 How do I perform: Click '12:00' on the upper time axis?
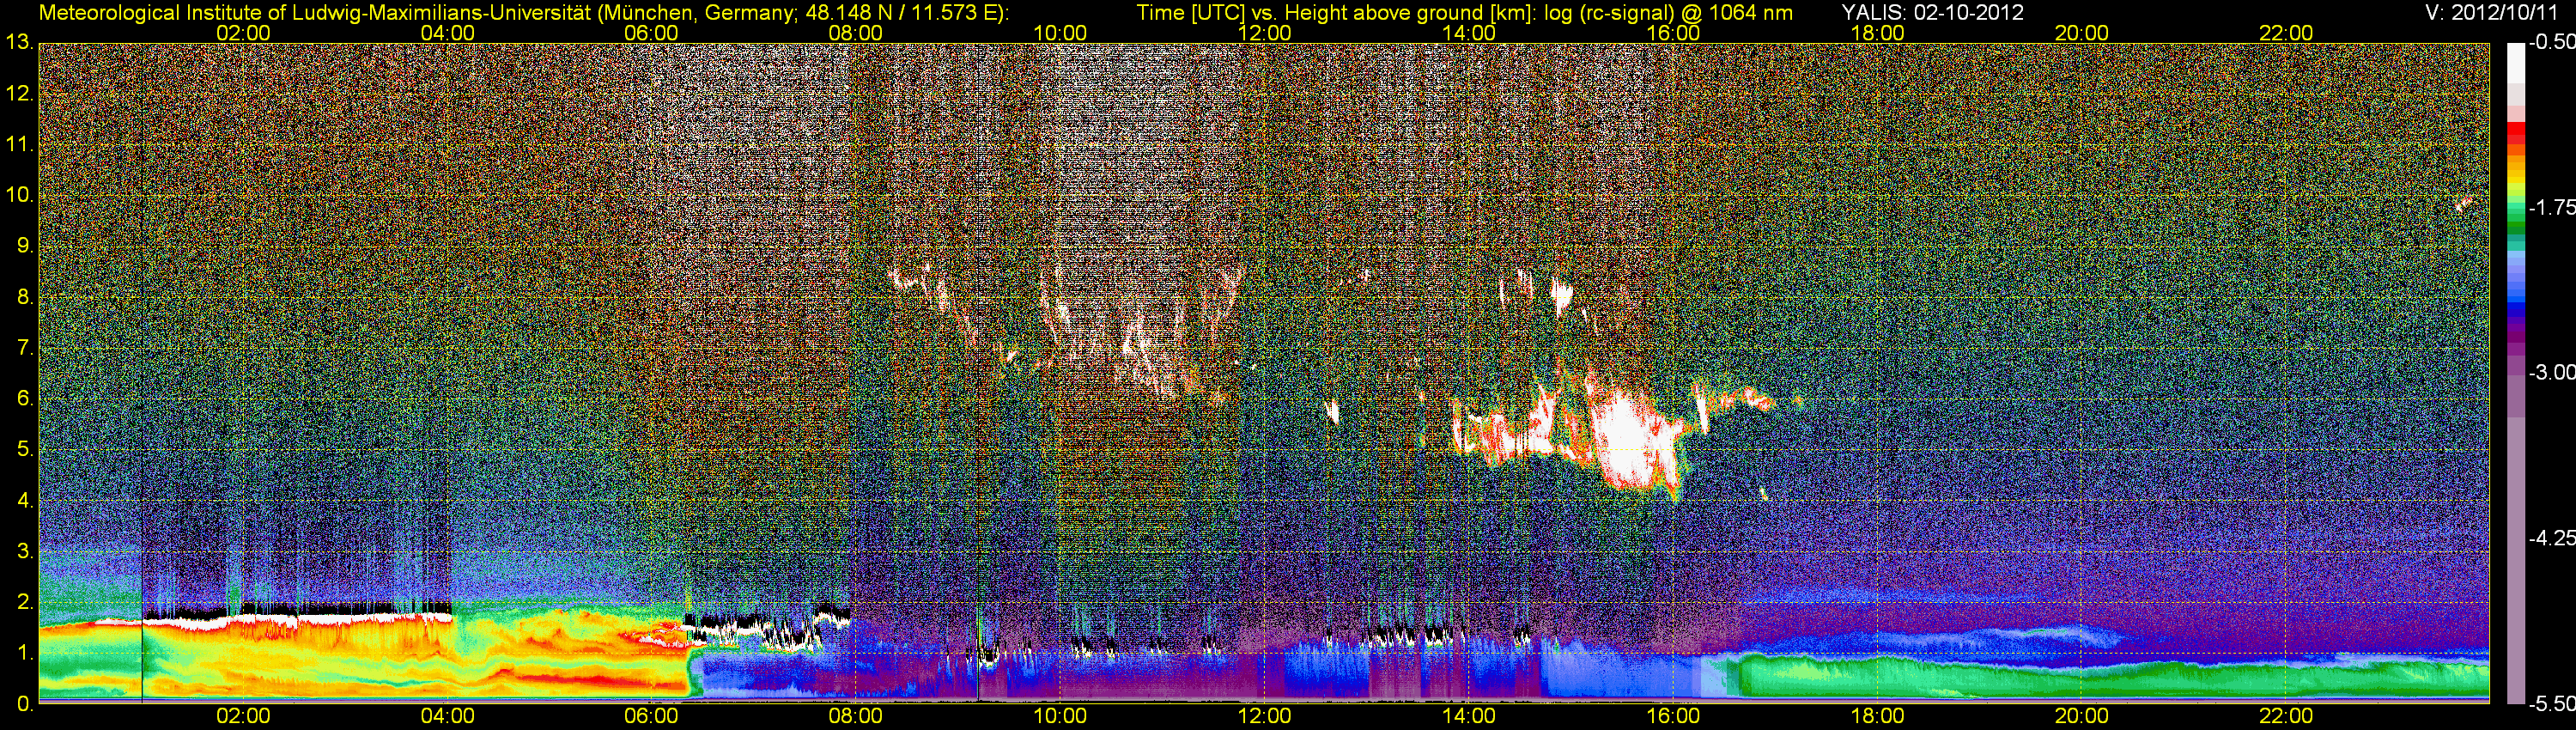pos(1264,33)
